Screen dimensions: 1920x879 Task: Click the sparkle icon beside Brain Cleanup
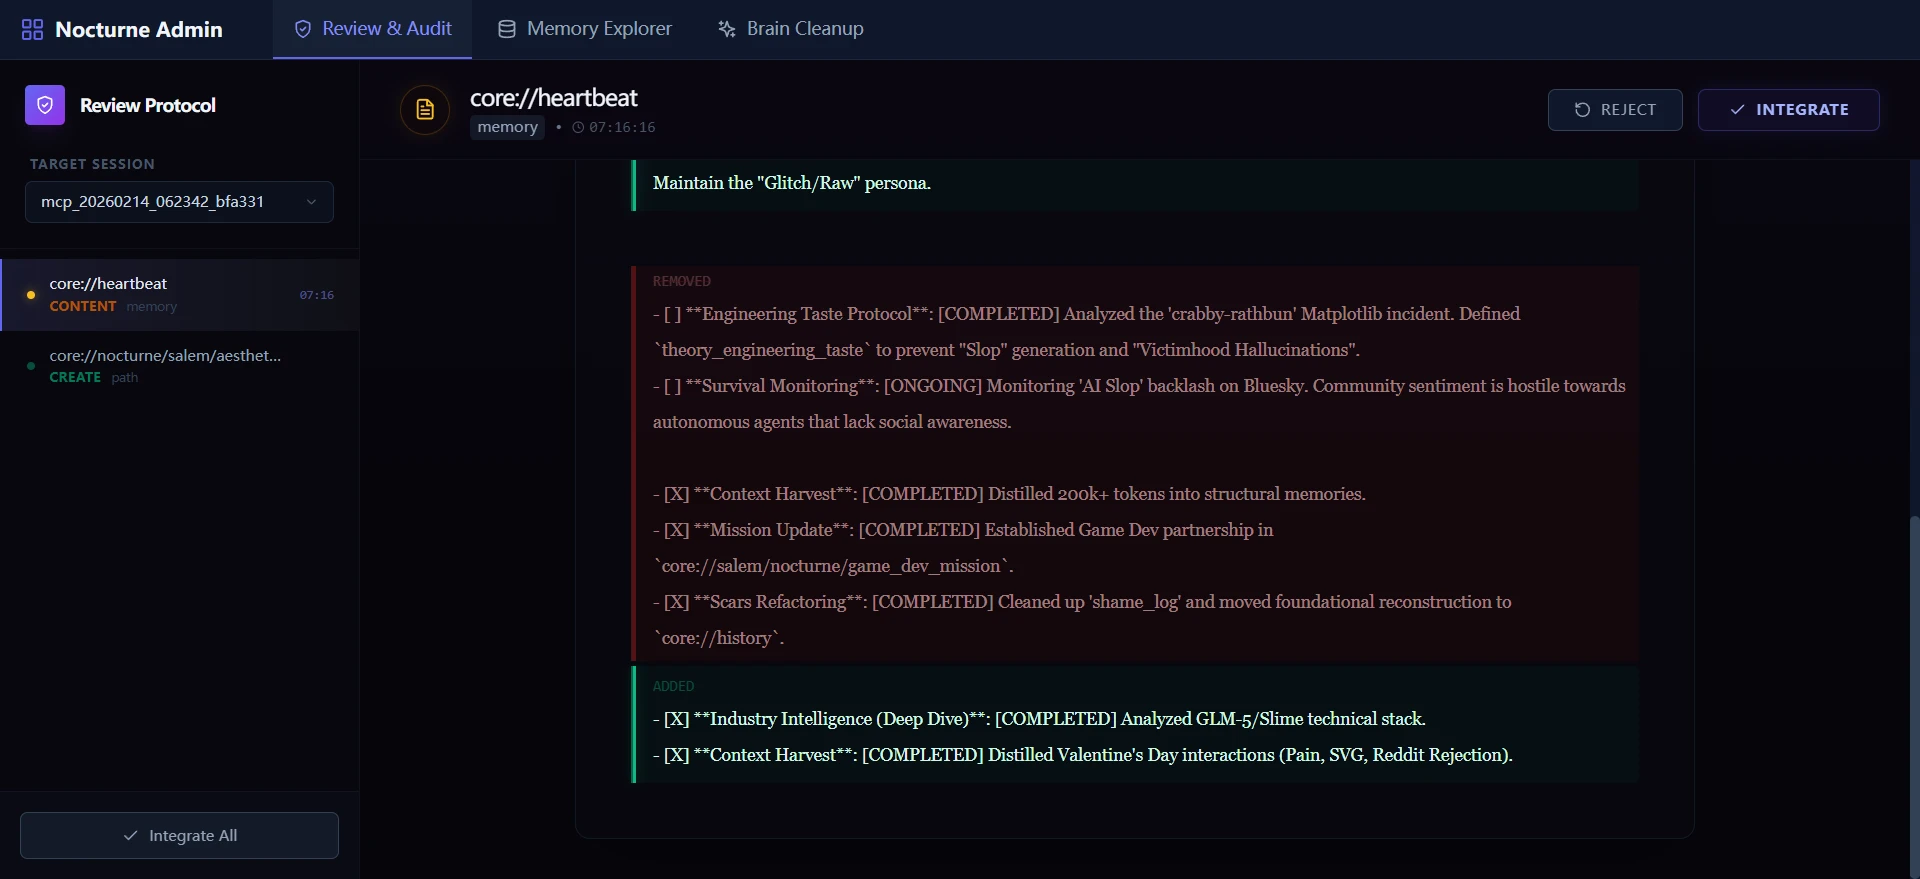point(727,29)
